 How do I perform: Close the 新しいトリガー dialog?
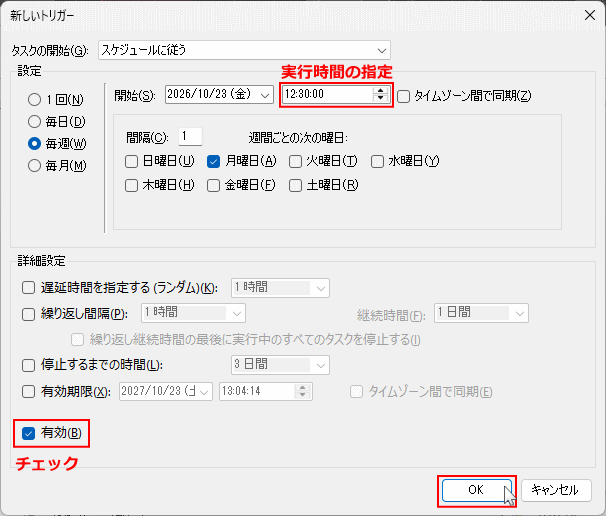click(590, 15)
